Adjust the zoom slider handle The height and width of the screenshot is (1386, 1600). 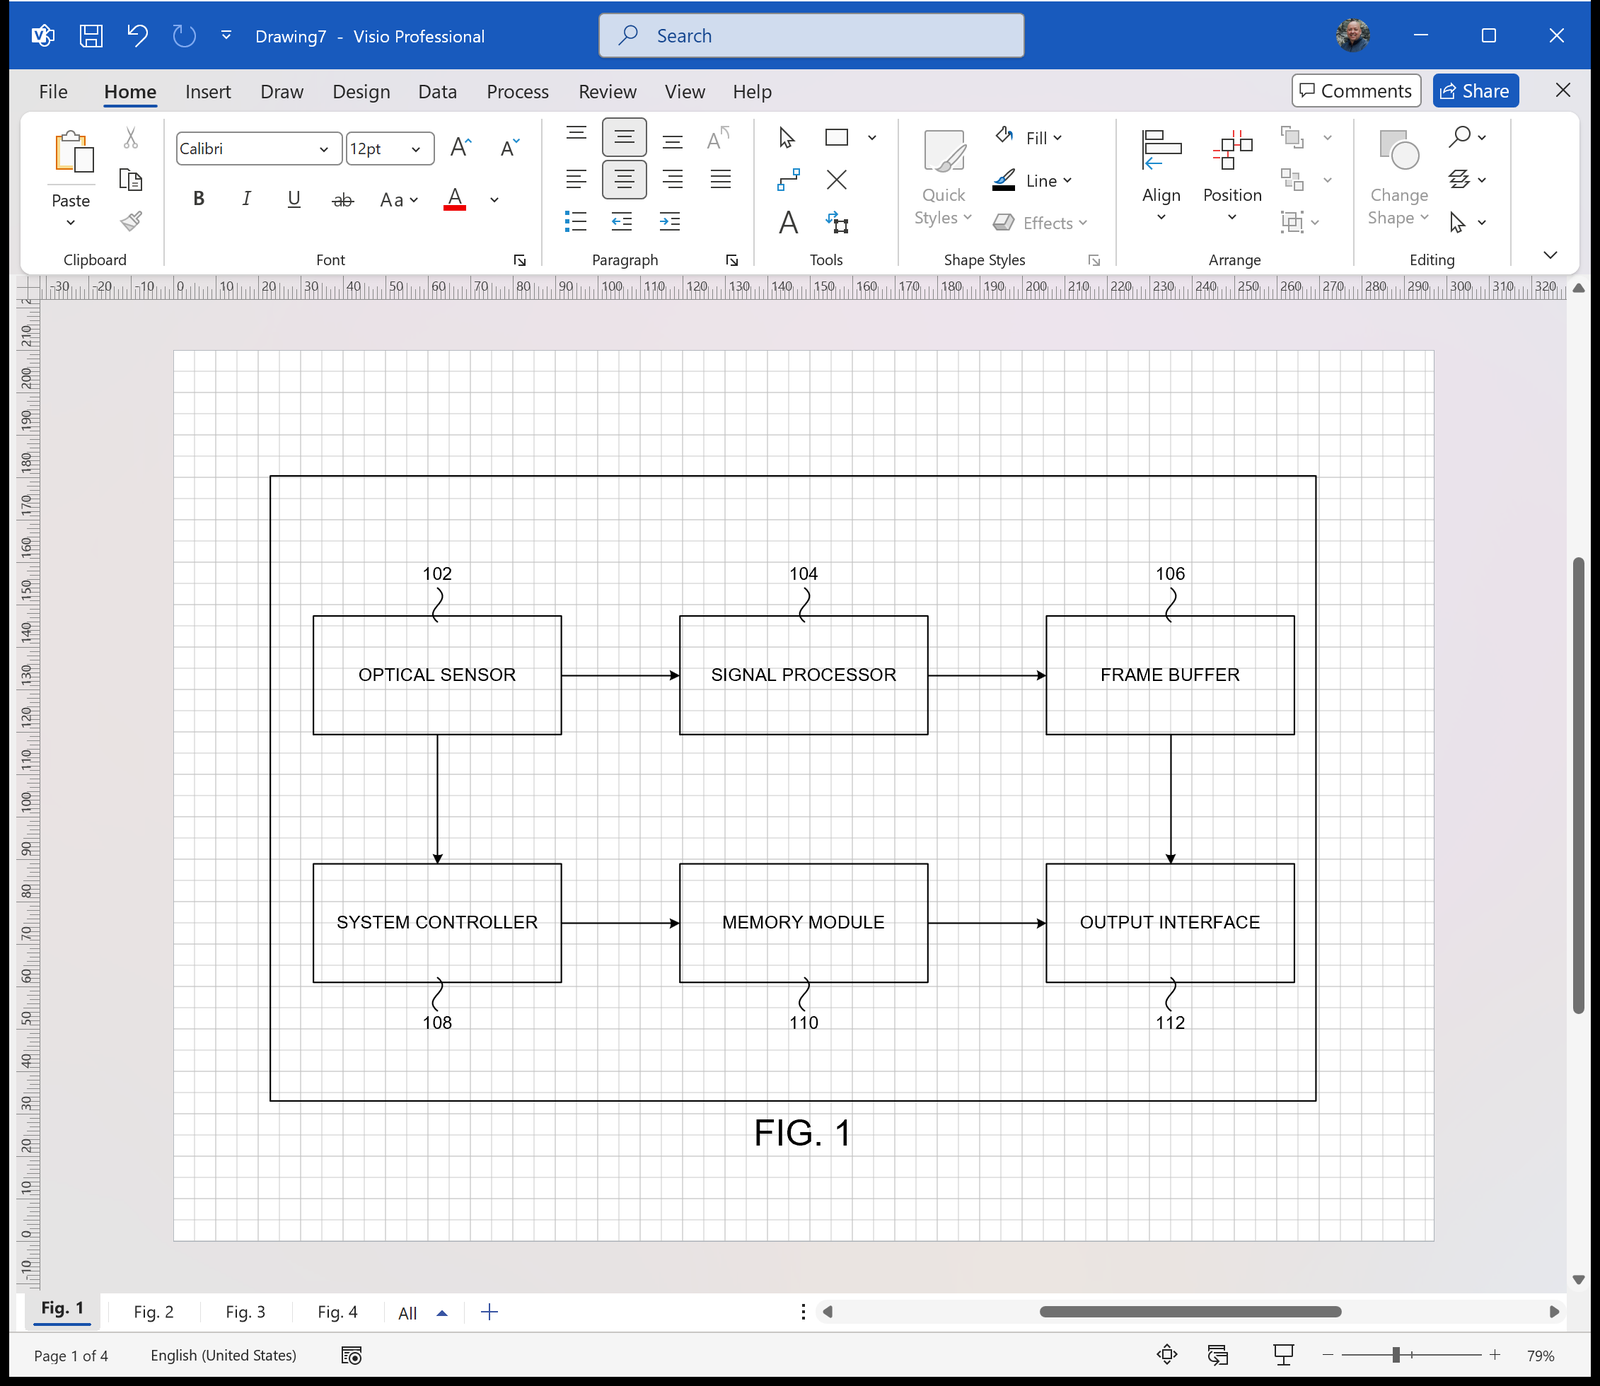tap(1396, 1355)
